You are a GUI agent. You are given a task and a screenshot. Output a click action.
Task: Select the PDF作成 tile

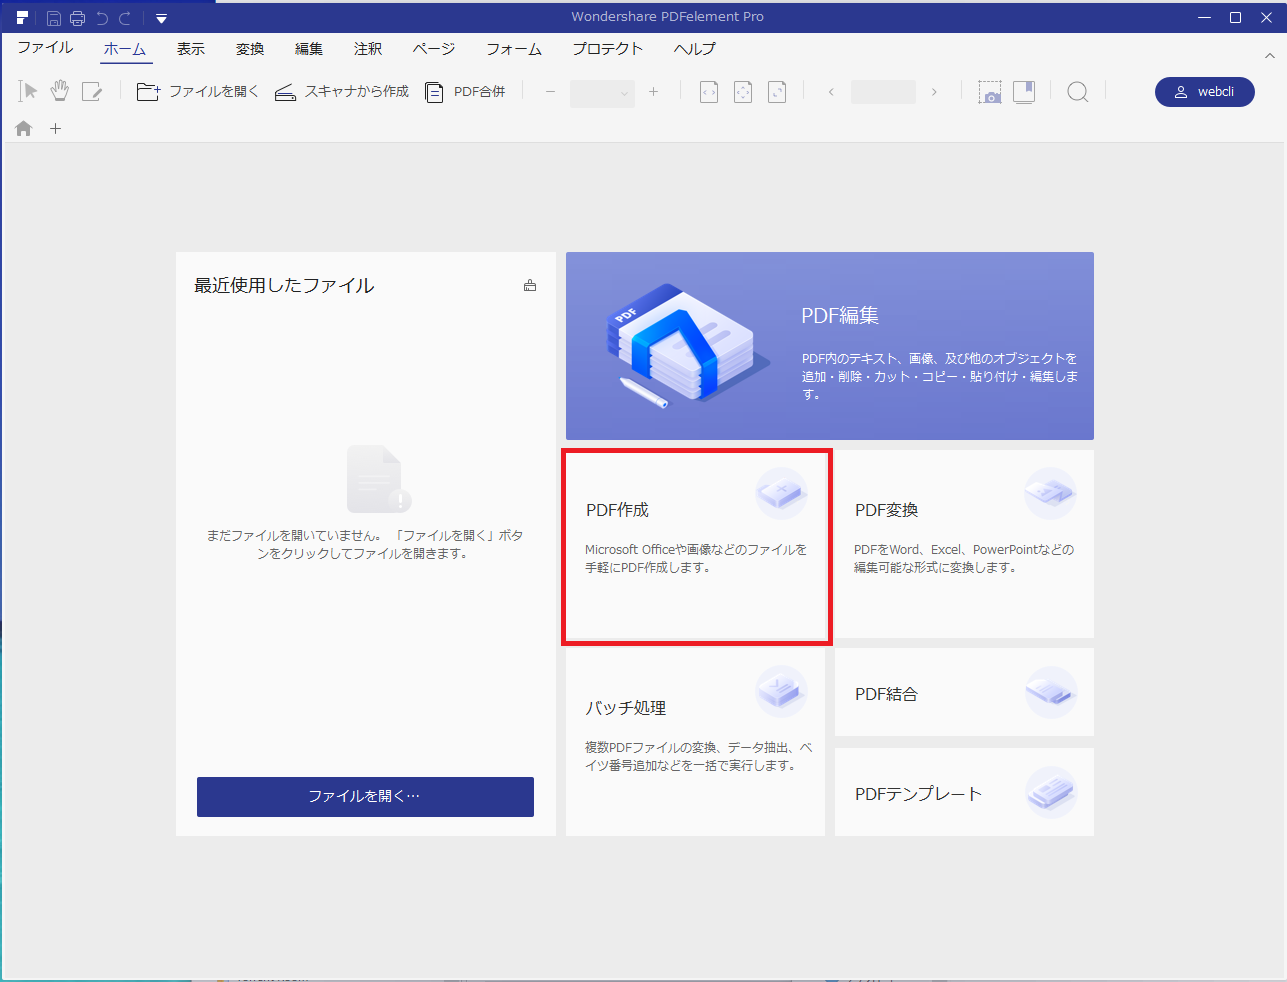[696, 545]
